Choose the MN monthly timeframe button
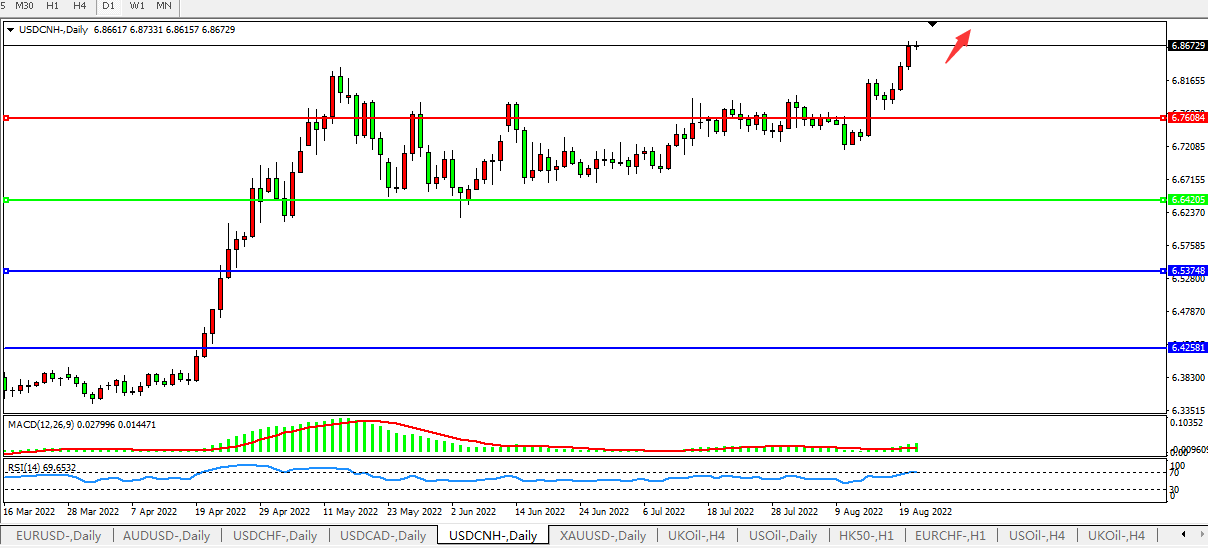Viewport: 1208px width, 548px height. tap(163, 6)
